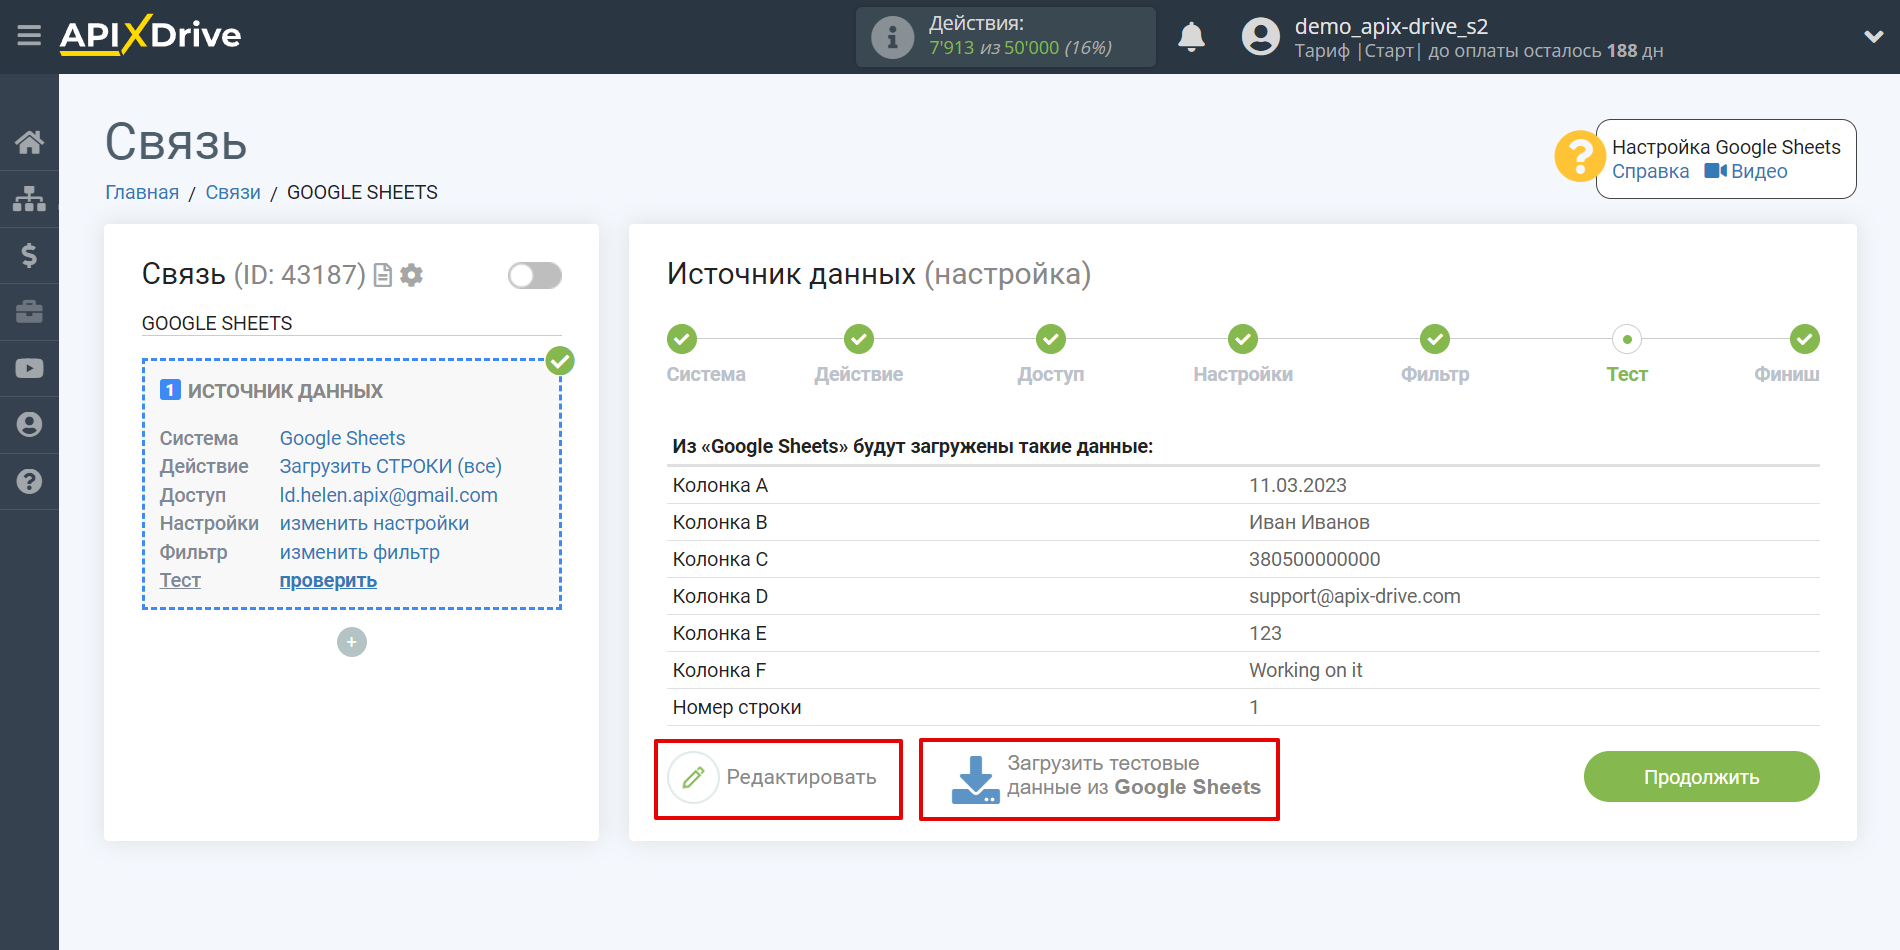The height and width of the screenshot is (950, 1900).
Task: Select the value support@apix-drive.com
Action: pos(1354,596)
